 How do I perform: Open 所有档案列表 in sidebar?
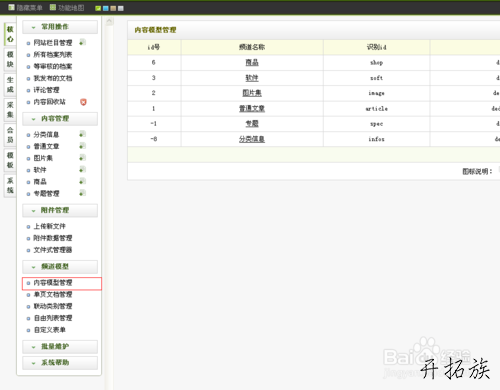click(x=53, y=55)
